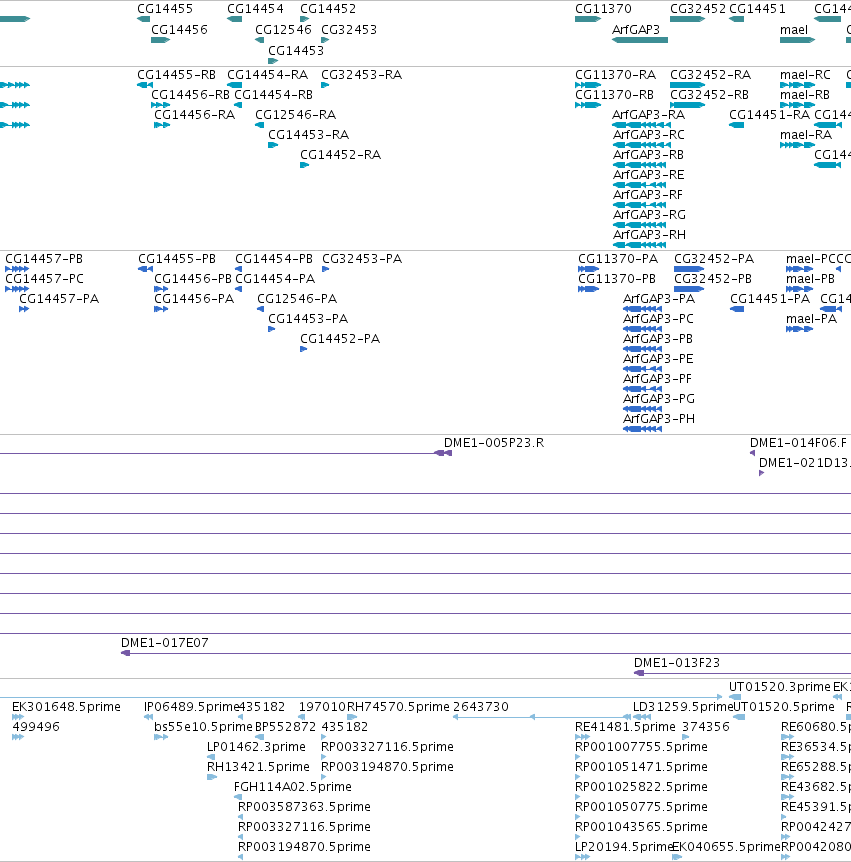Image resolution: width=851 pixels, height=862 pixels.
Task: Click the DME1-005P23.R BAC label
Action: [494, 443]
